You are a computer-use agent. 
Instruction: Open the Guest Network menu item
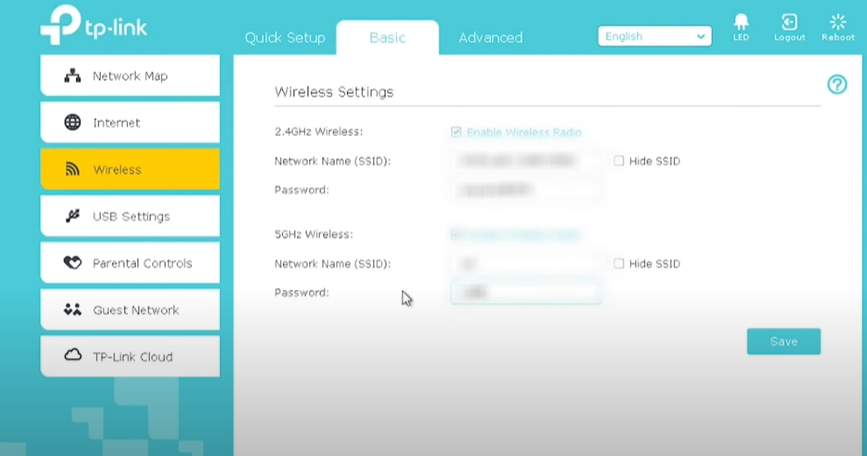tap(130, 310)
